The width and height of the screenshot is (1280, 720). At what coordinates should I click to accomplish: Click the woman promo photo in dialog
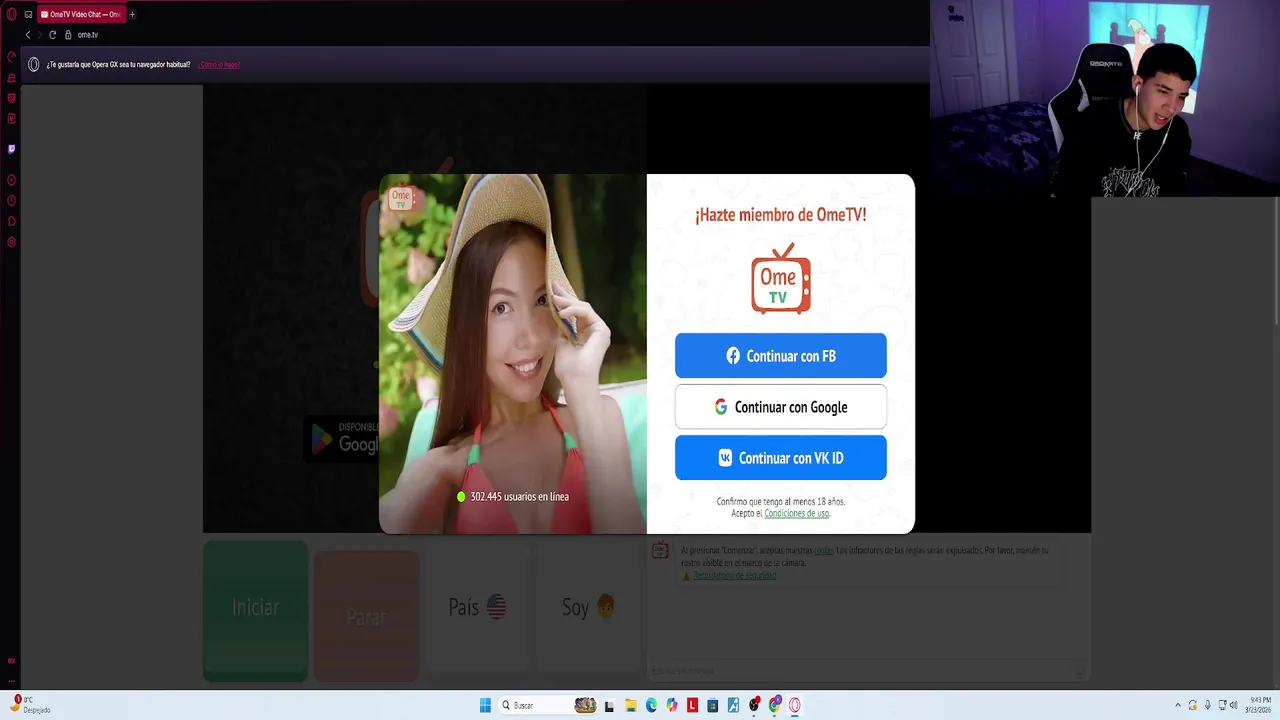(x=513, y=354)
